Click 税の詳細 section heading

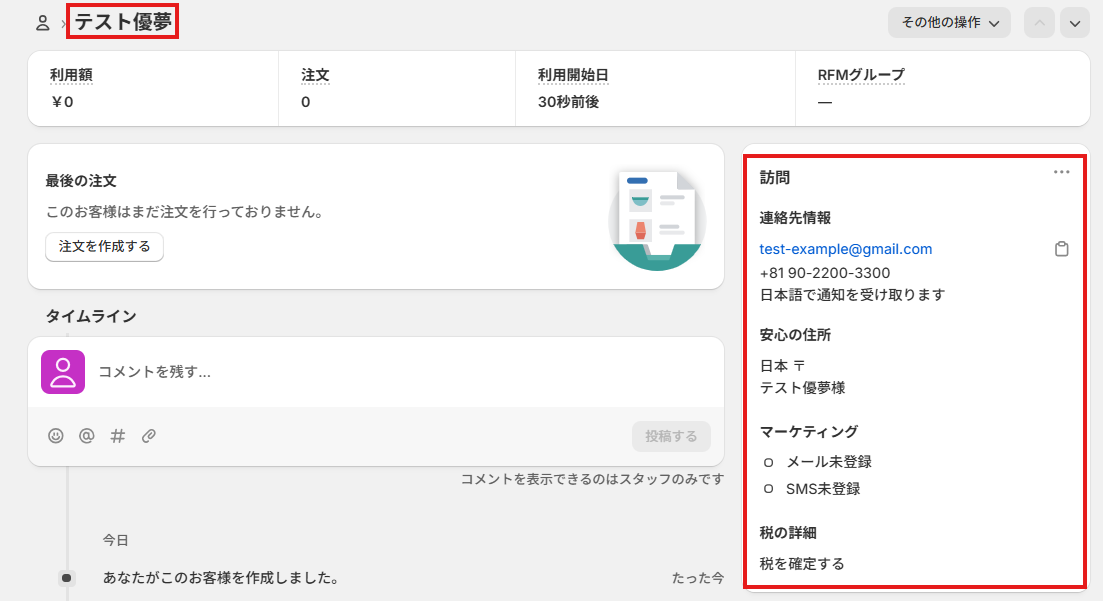tap(788, 533)
